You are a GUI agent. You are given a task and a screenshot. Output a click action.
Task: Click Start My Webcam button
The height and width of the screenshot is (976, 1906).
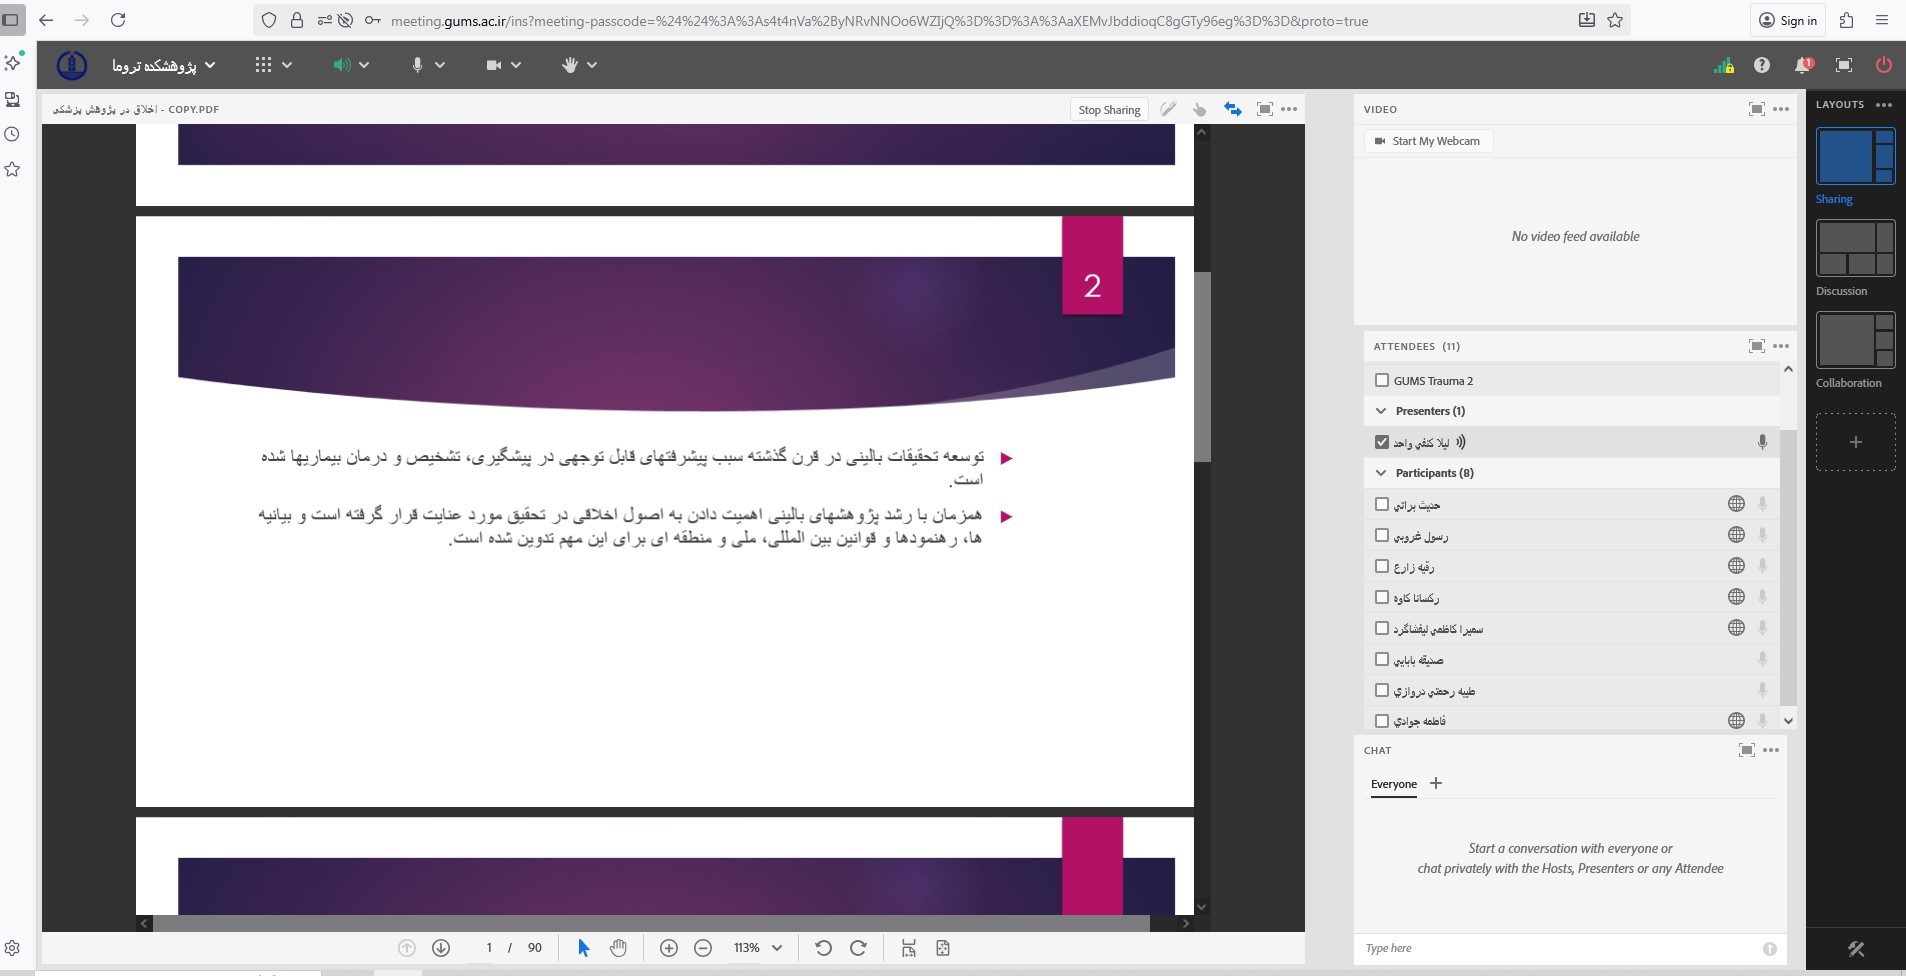pyautogui.click(x=1428, y=141)
